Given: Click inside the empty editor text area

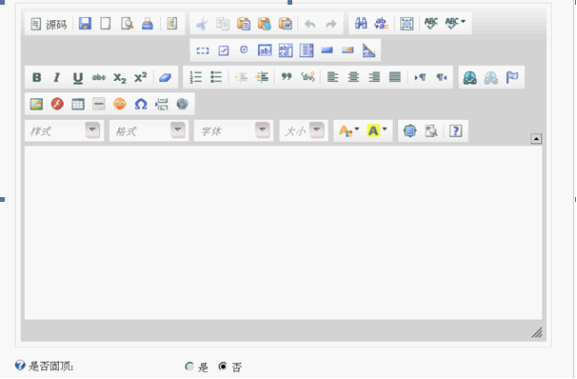Looking at the screenshot, I should pos(283,233).
